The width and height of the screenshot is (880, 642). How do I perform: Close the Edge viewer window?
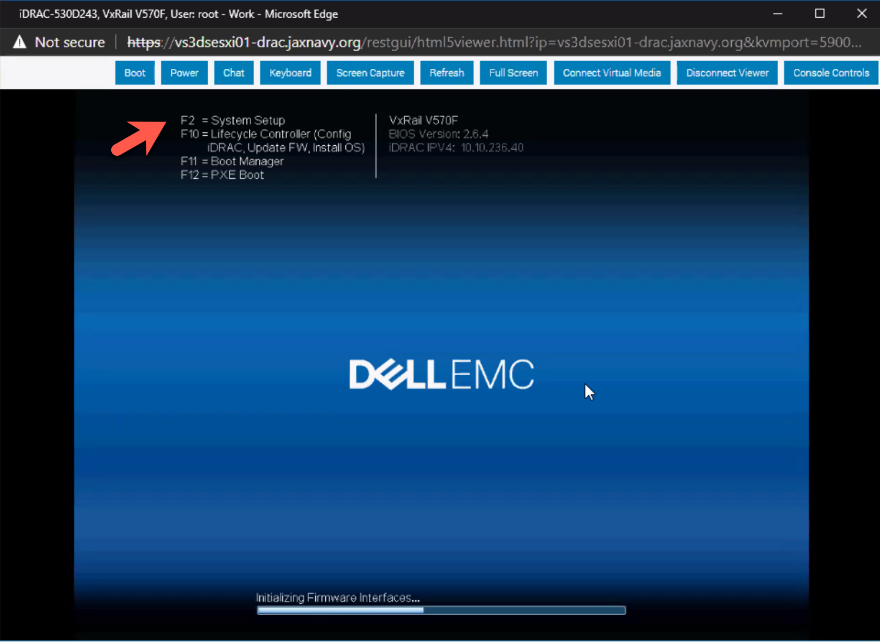coord(862,13)
